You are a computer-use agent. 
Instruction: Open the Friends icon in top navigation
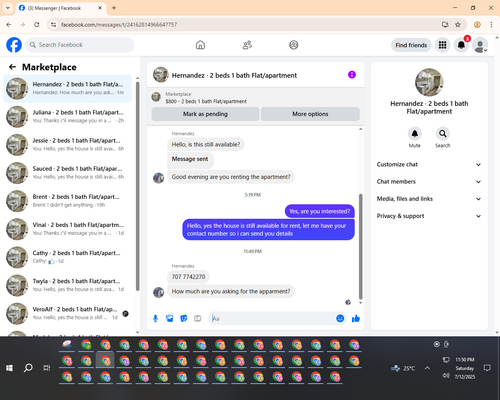[247, 45]
